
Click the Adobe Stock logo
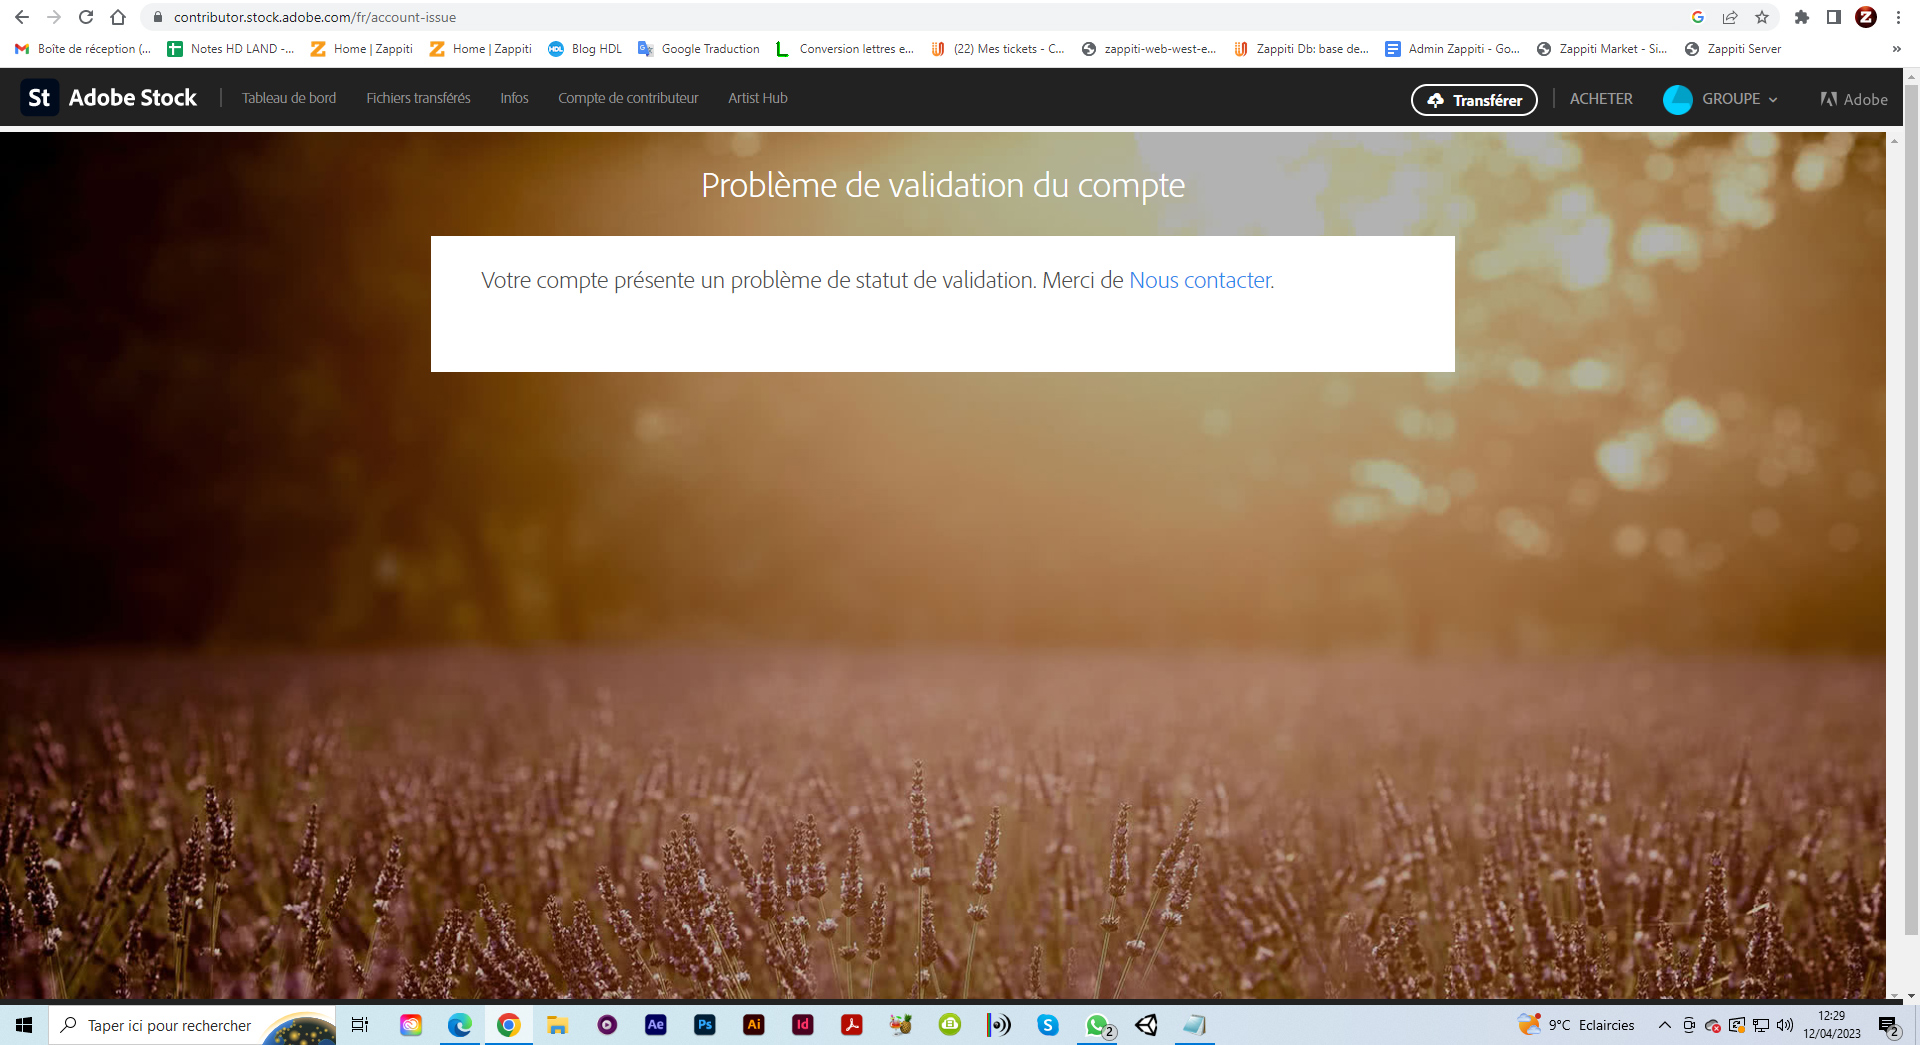pos(108,97)
